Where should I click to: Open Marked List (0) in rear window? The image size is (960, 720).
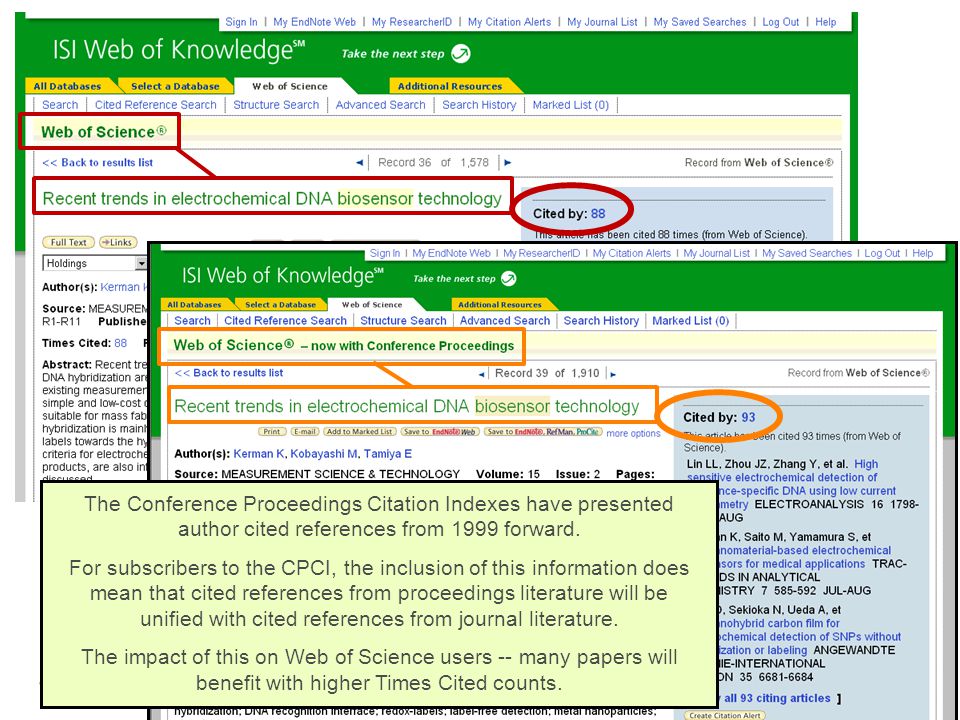[571, 105]
